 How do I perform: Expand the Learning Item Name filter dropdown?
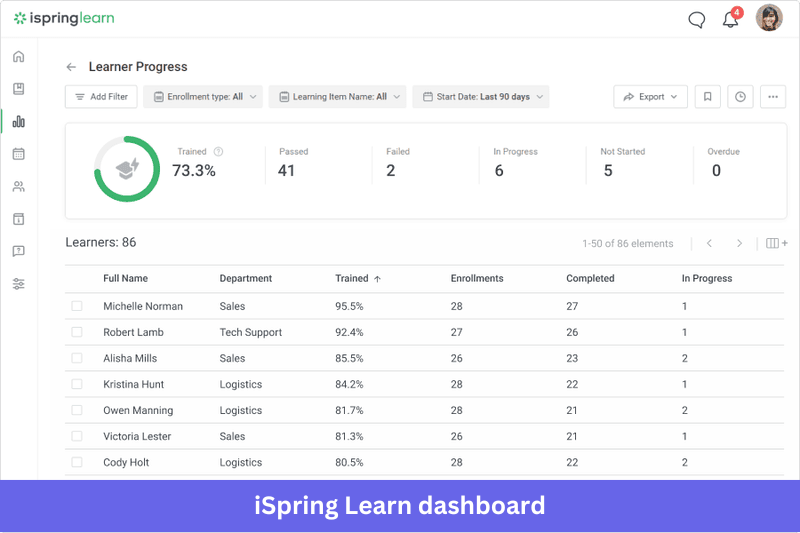337,96
